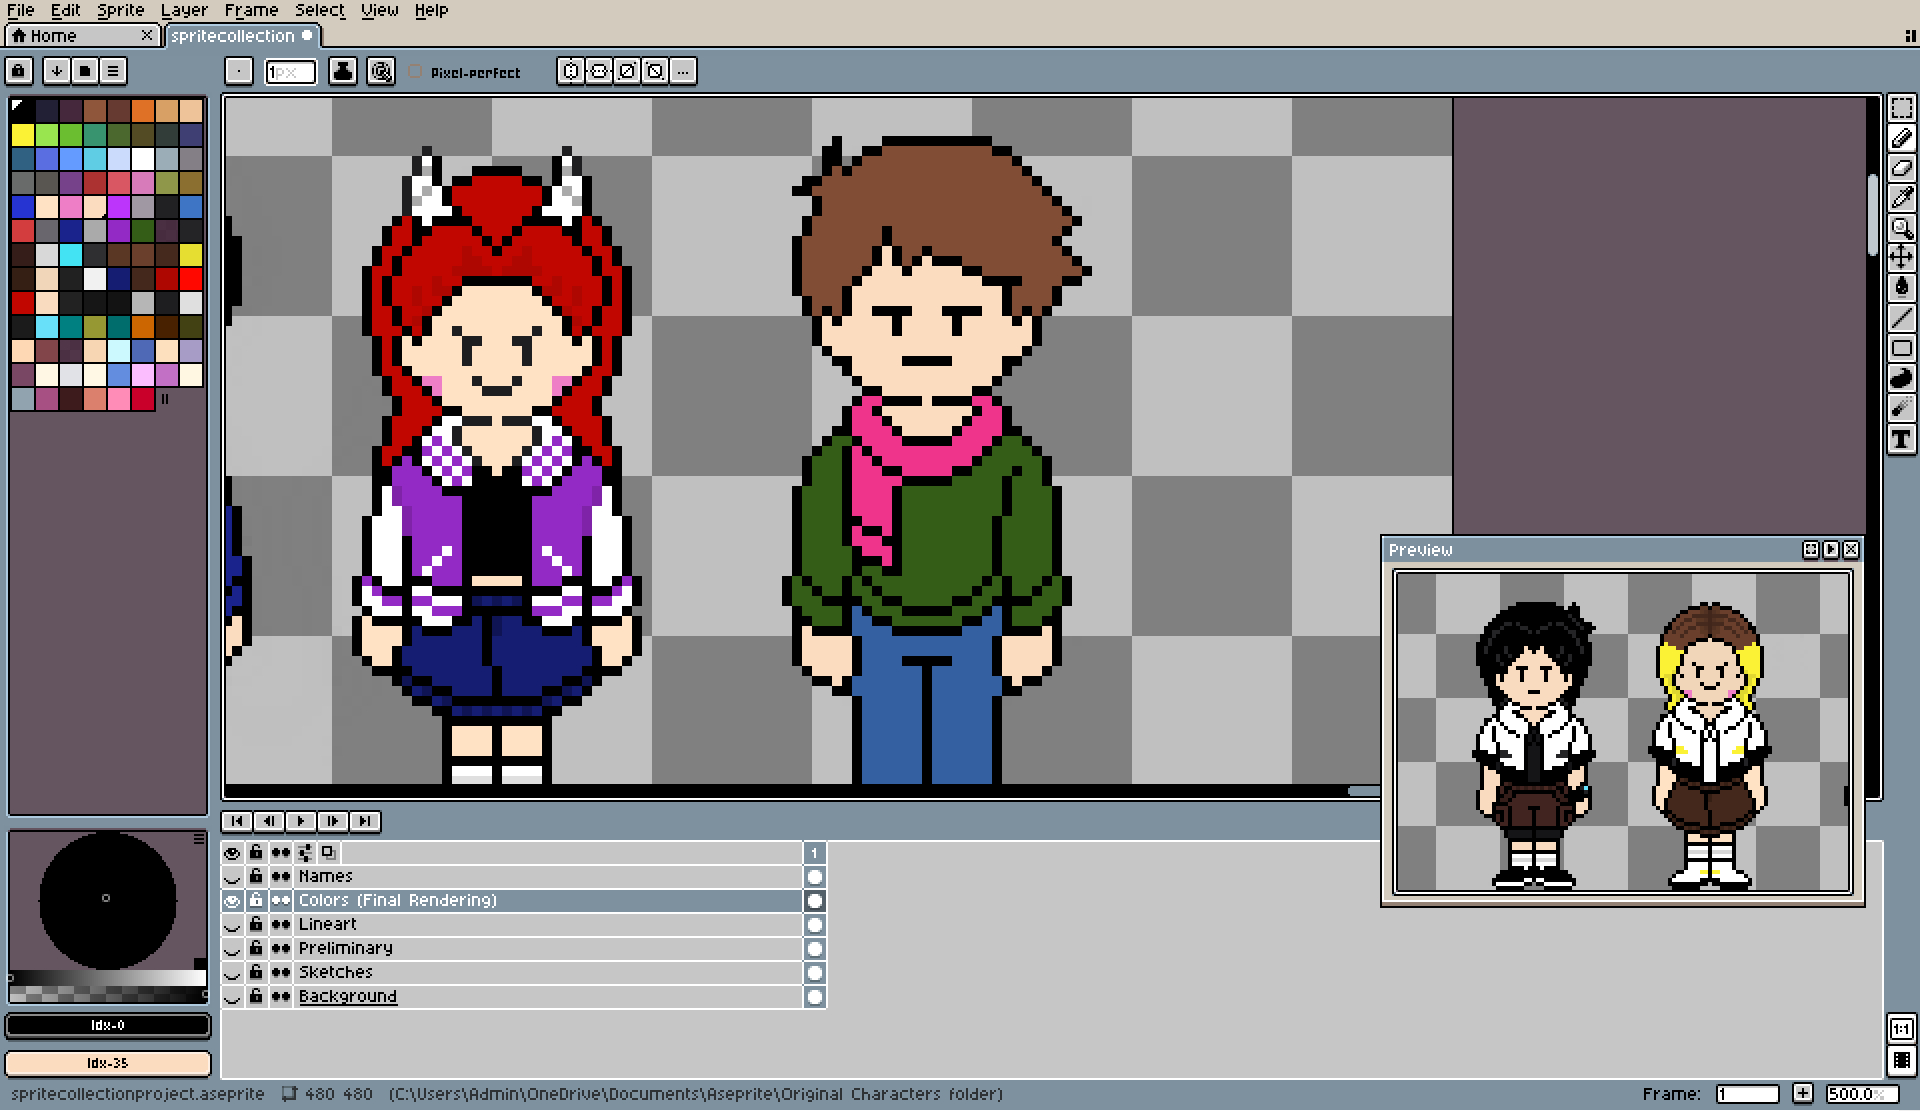Select the Text tool
This screenshot has width=1920, height=1111.
(1901, 438)
